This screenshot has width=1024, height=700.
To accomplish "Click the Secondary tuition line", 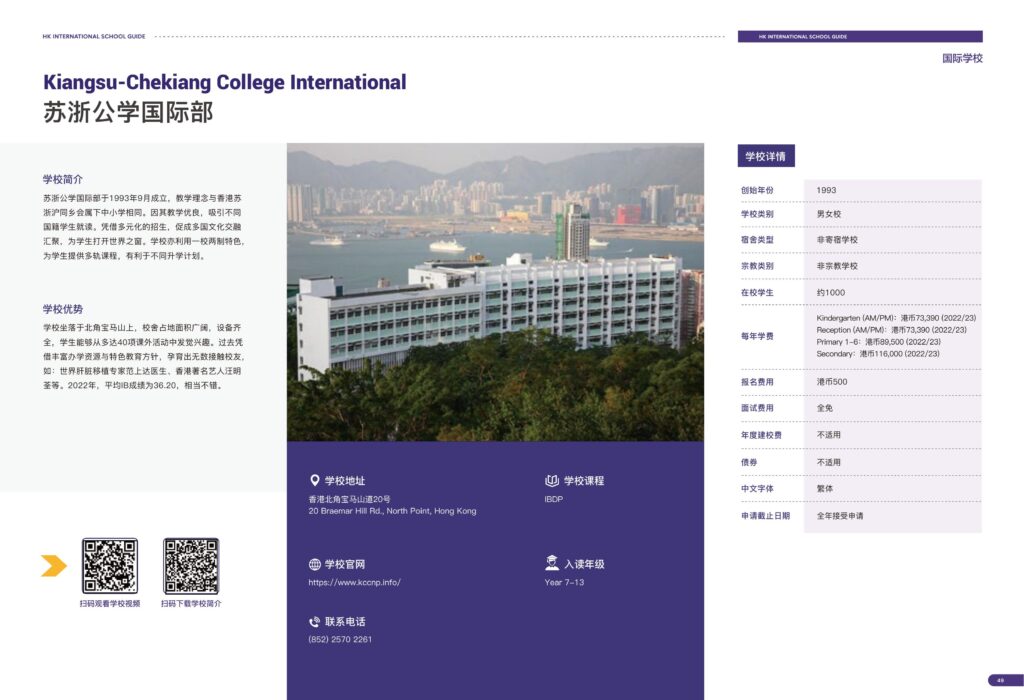I will click(x=878, y=353).
